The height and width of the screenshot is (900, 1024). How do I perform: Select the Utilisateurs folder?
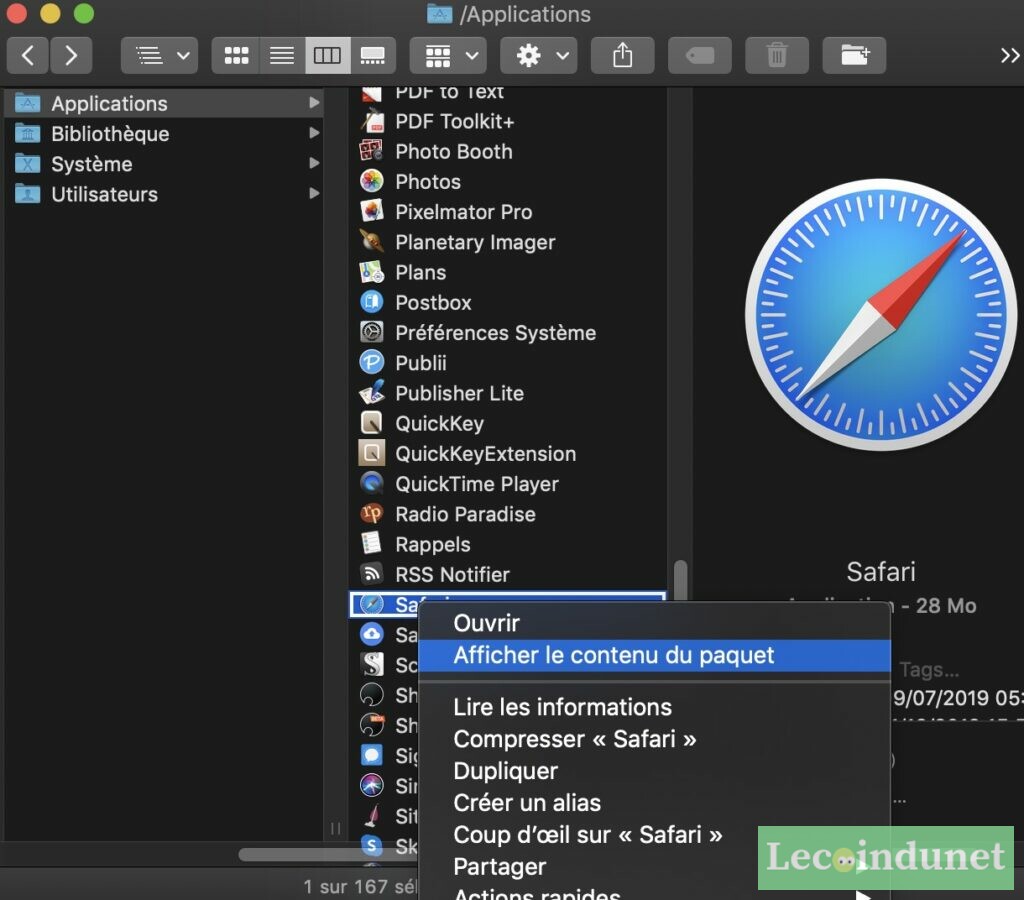163,194
